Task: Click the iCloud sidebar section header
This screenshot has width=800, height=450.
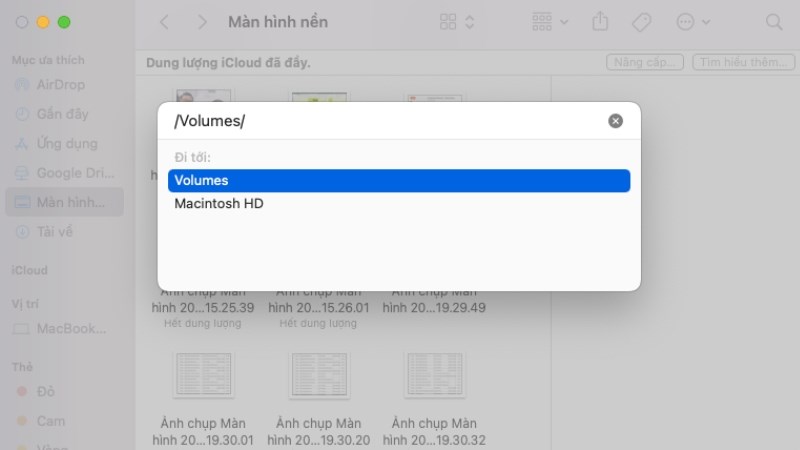Action: coord(30,270)
